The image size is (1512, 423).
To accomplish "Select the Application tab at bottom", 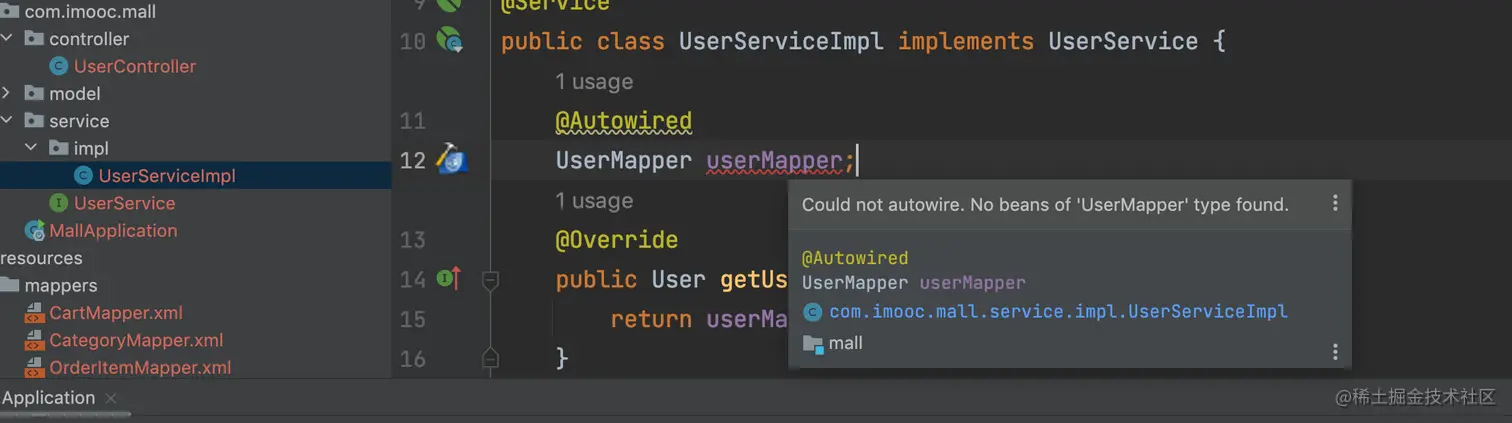I will coord(49,398).
